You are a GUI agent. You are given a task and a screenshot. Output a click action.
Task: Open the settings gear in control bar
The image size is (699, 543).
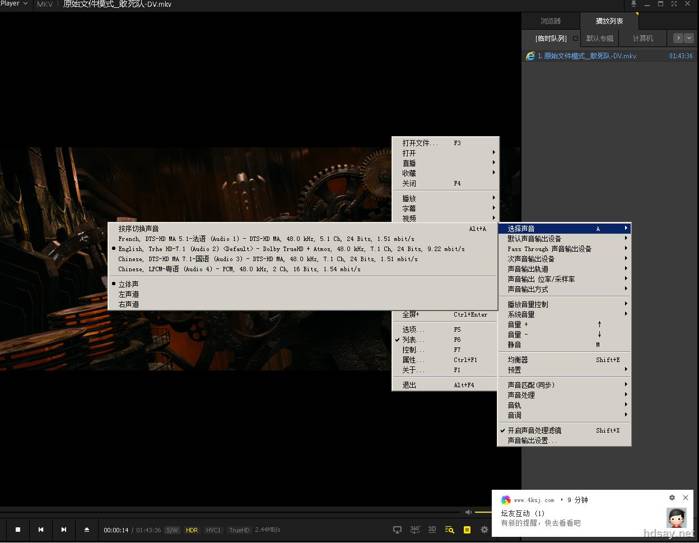(484, 530)
